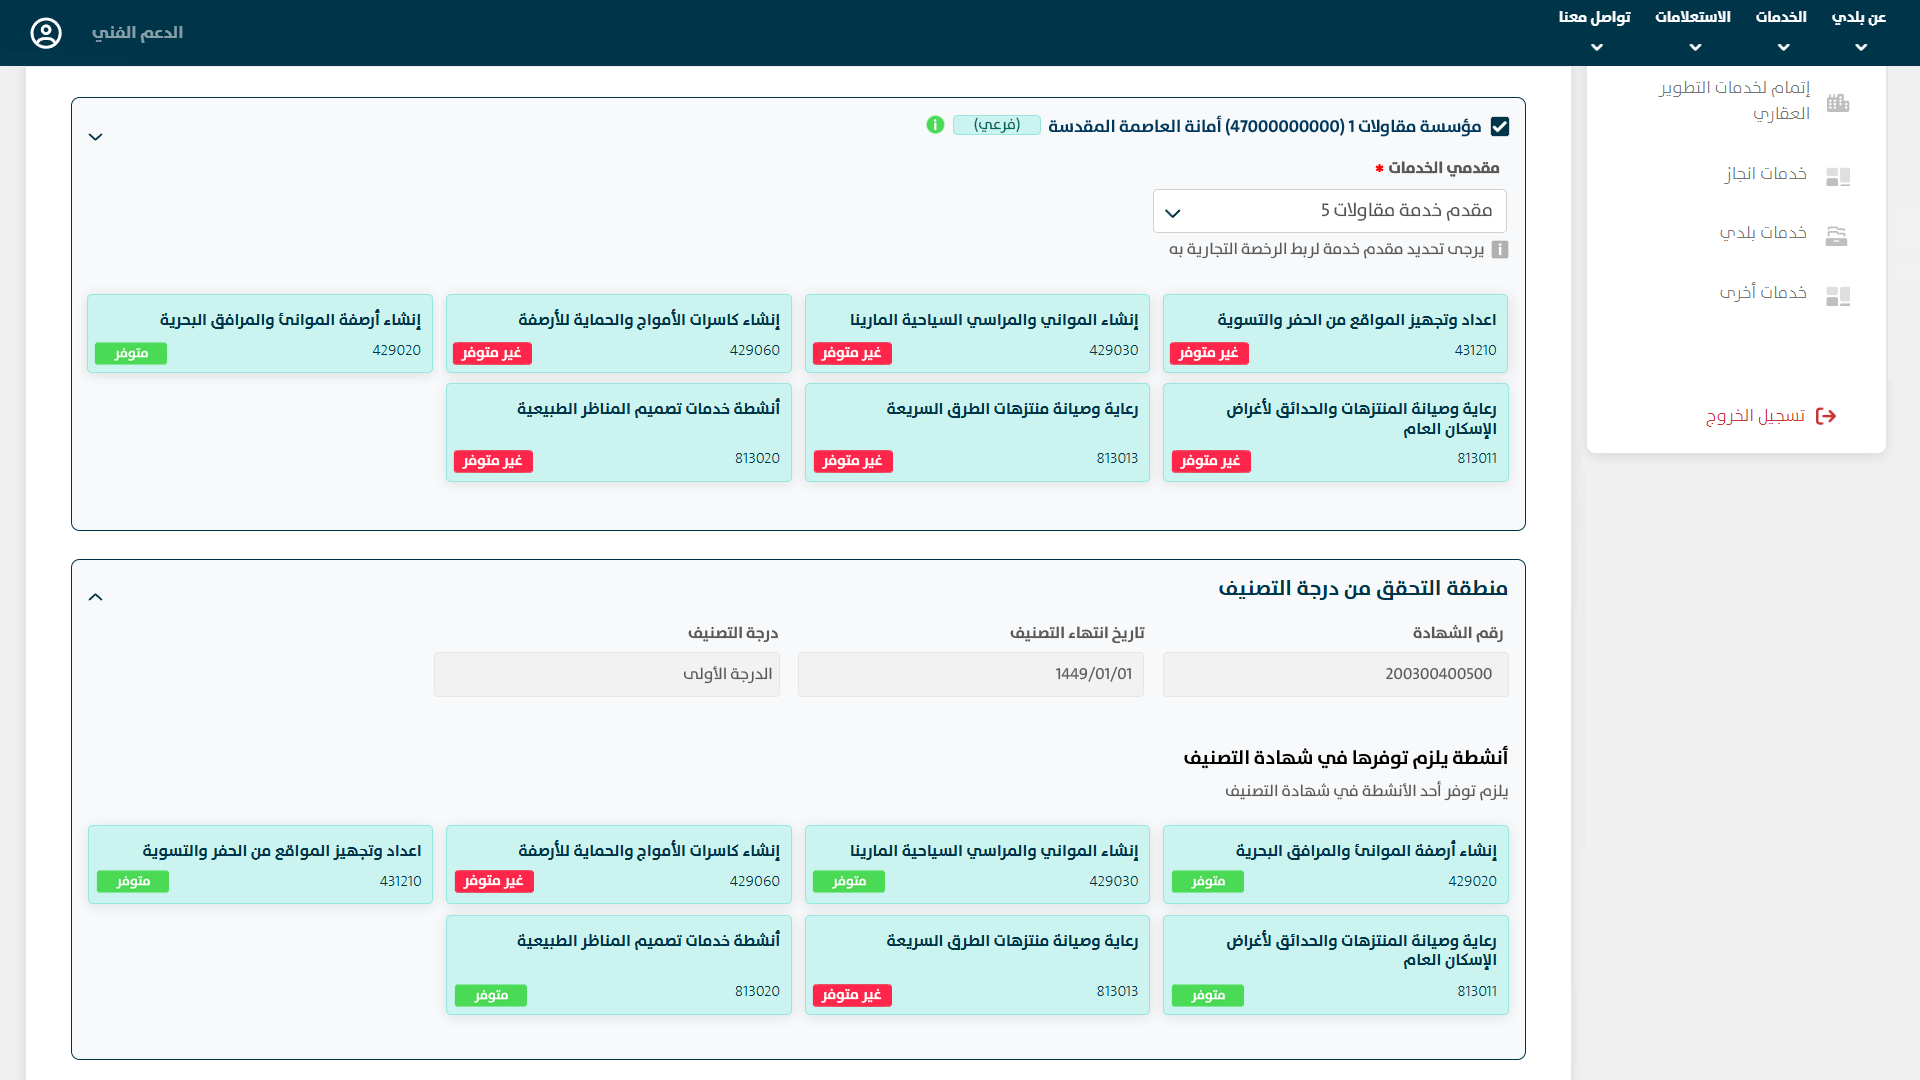
Task: Collapse the contracting establishment panel chevron
Action: [x=96, y=137]
